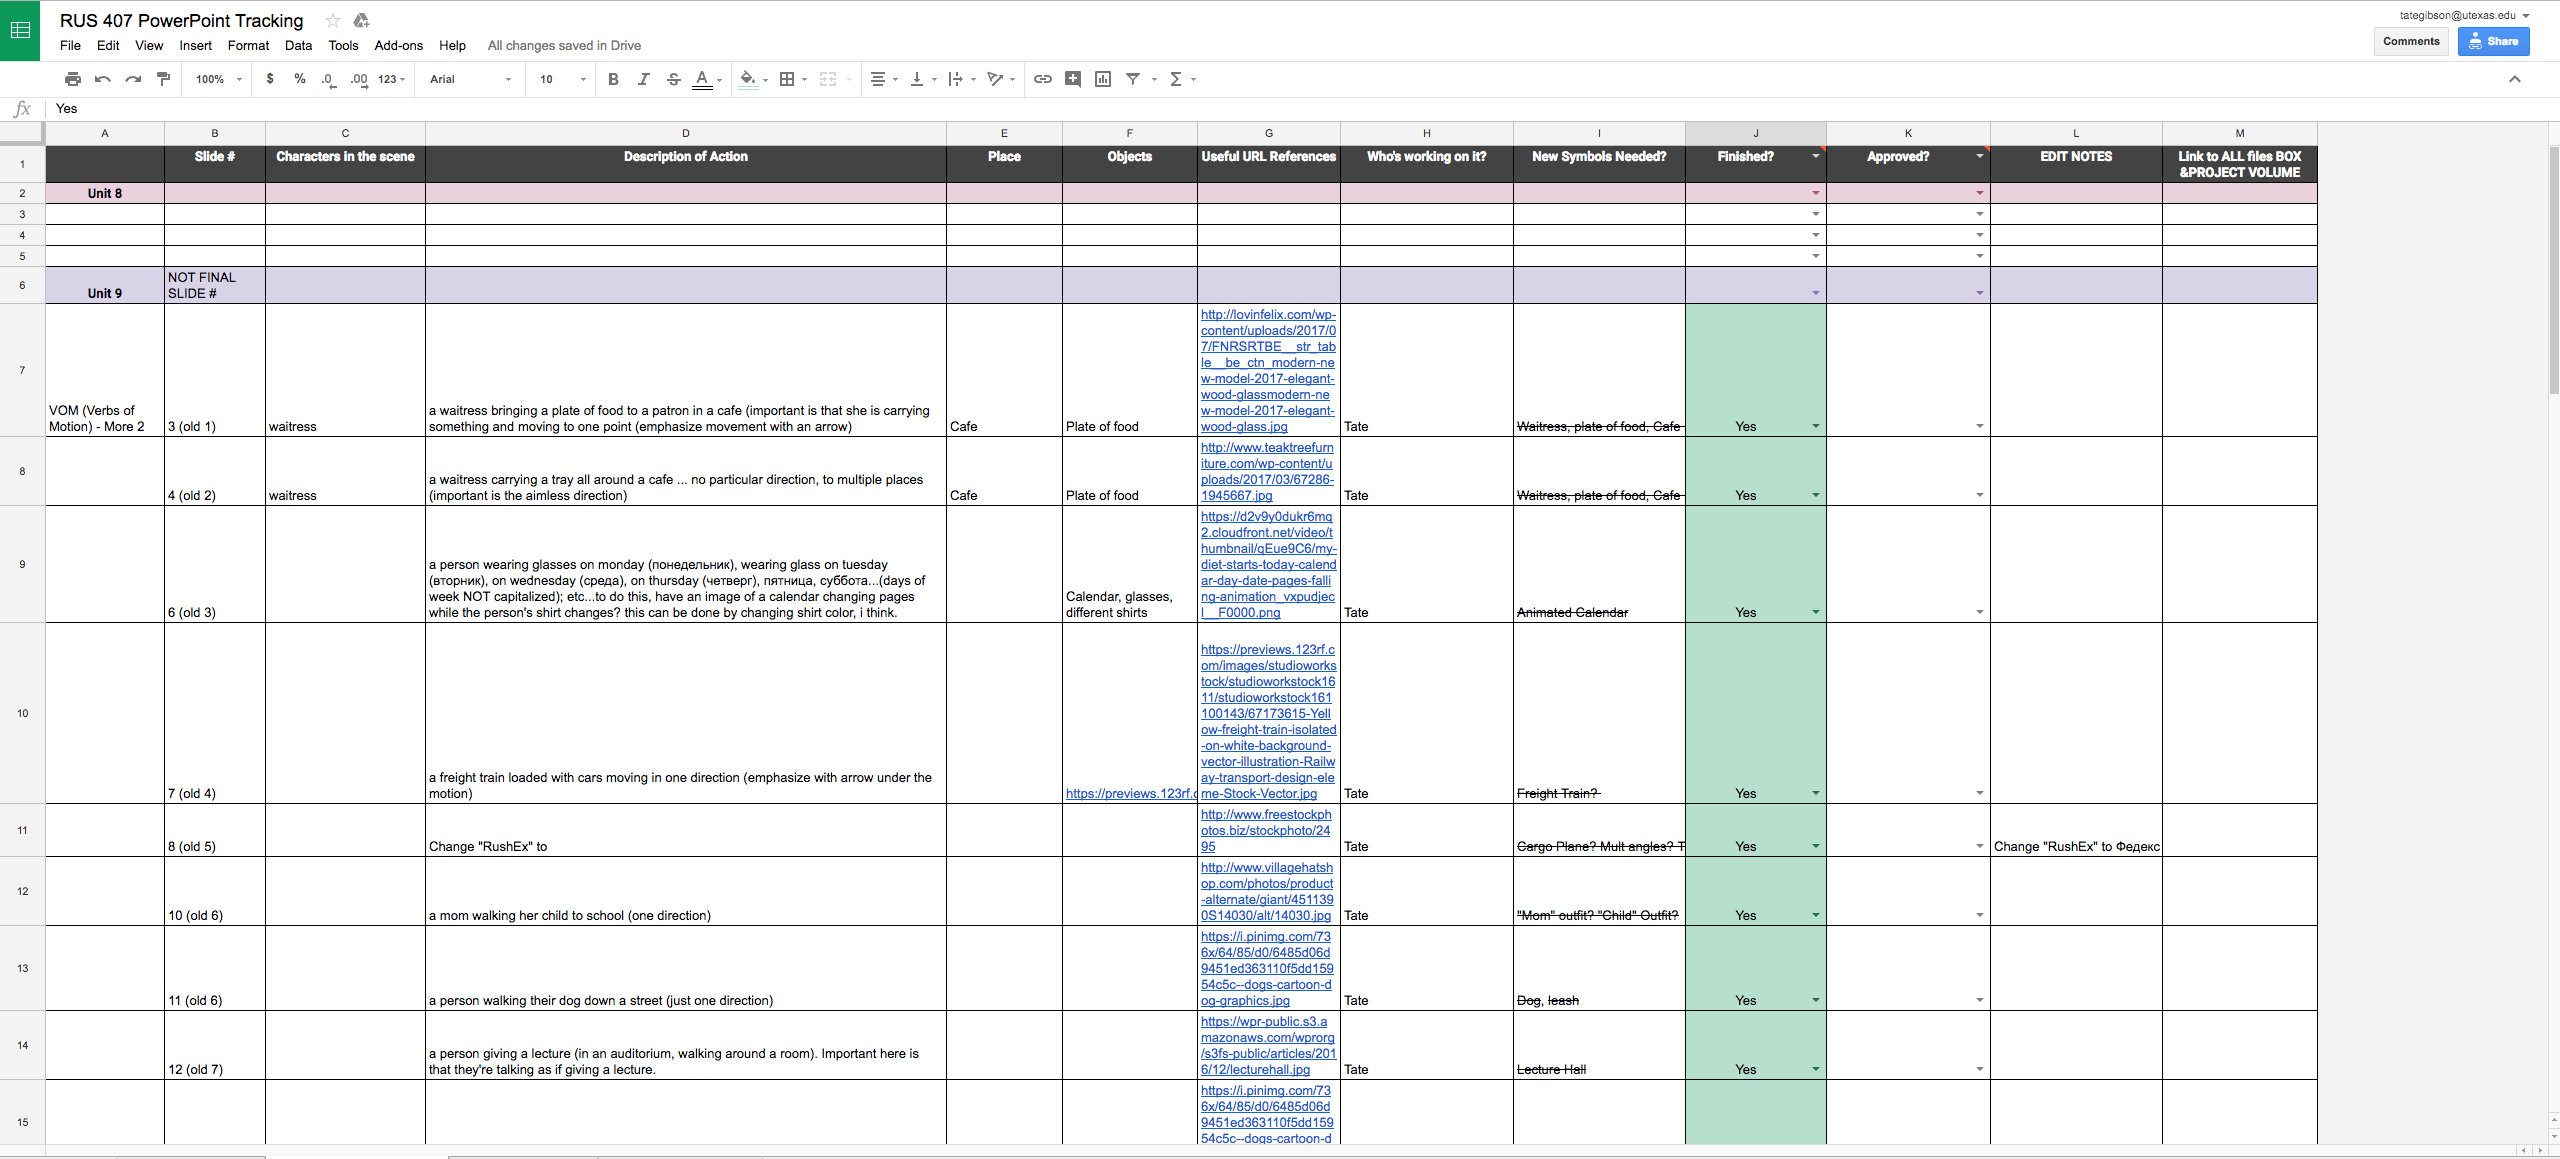The image size is (2560, 1159).
Task: Open the Tools menu
Action: pyautogui.click(x=343, y=46)
